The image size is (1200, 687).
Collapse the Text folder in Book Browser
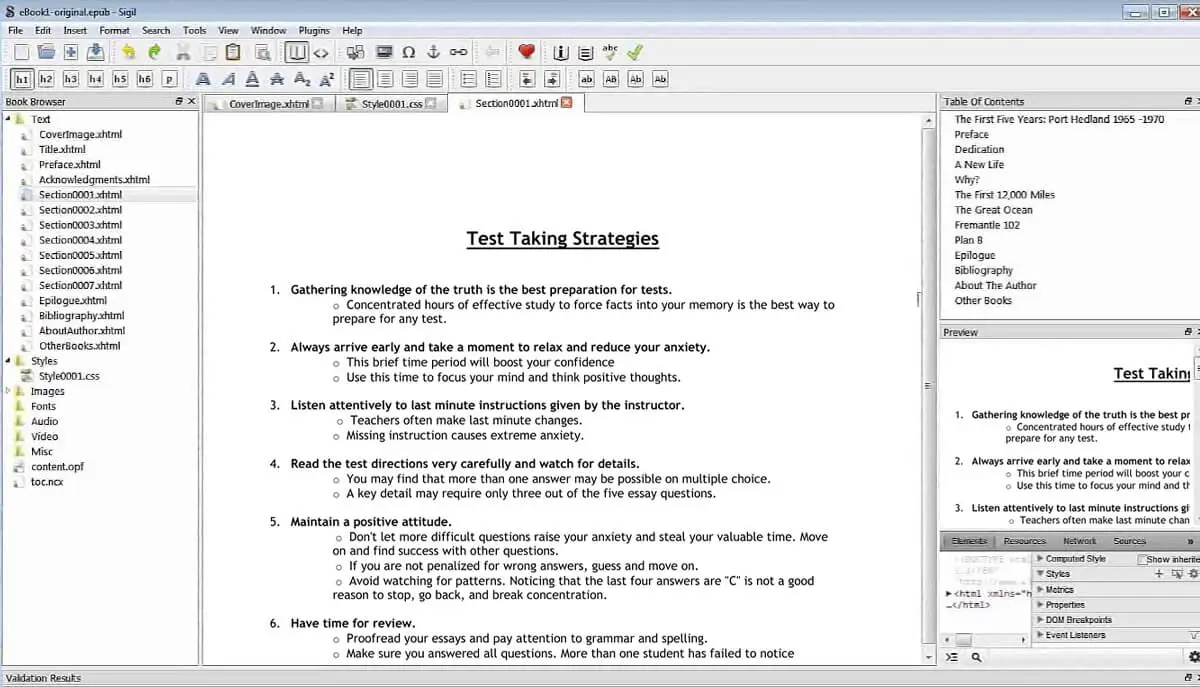coord(8,119)
